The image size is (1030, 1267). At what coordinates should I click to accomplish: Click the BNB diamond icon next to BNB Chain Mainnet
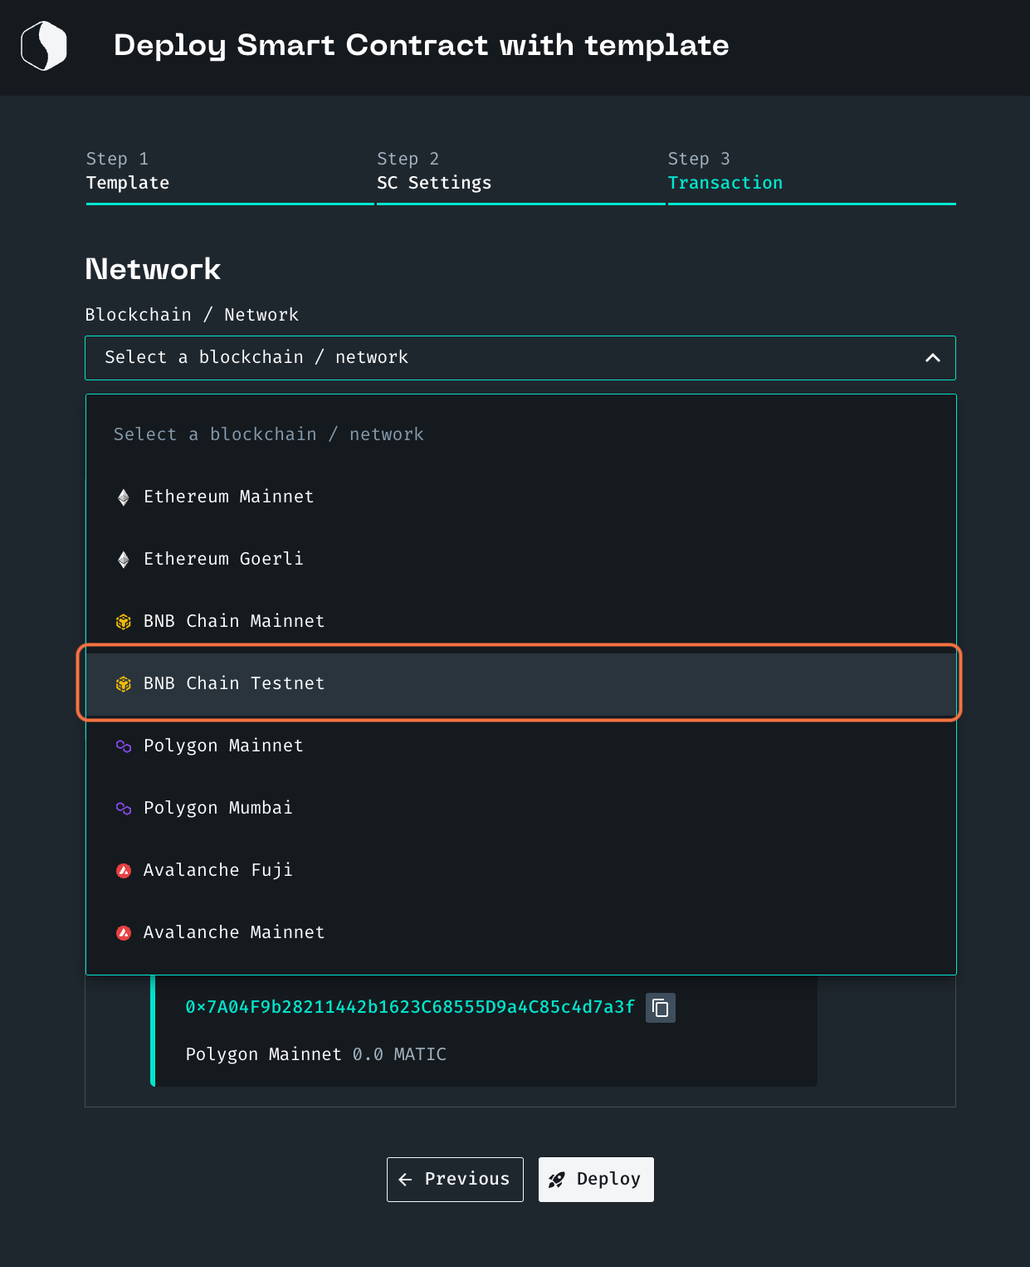(122, 621)
